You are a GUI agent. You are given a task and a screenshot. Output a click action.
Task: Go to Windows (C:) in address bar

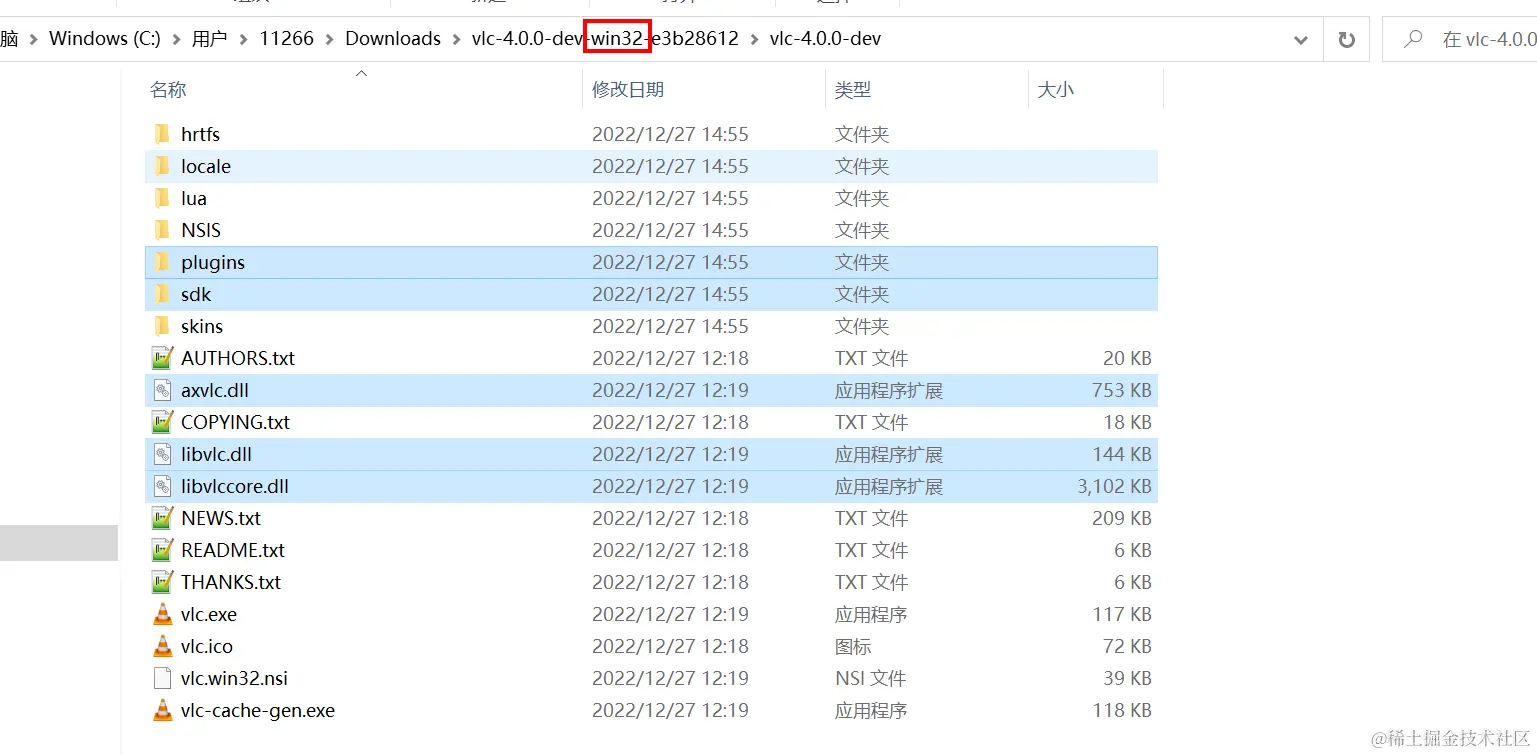pos(105,39)
